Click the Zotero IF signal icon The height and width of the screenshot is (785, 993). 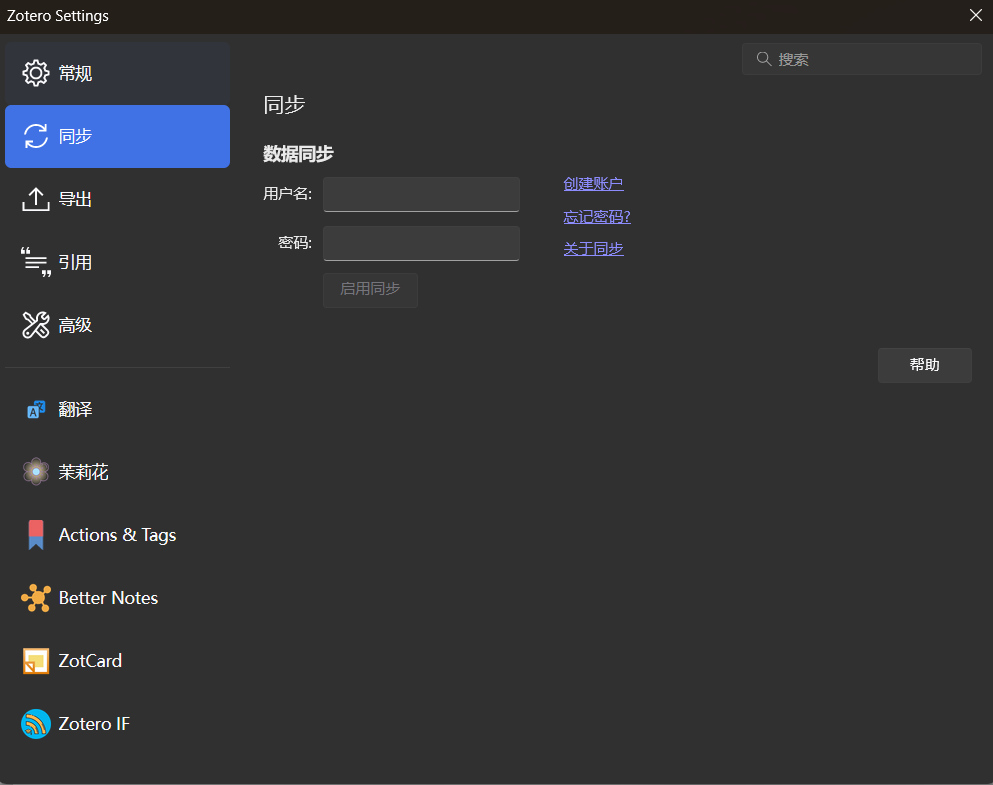point(36,724)
